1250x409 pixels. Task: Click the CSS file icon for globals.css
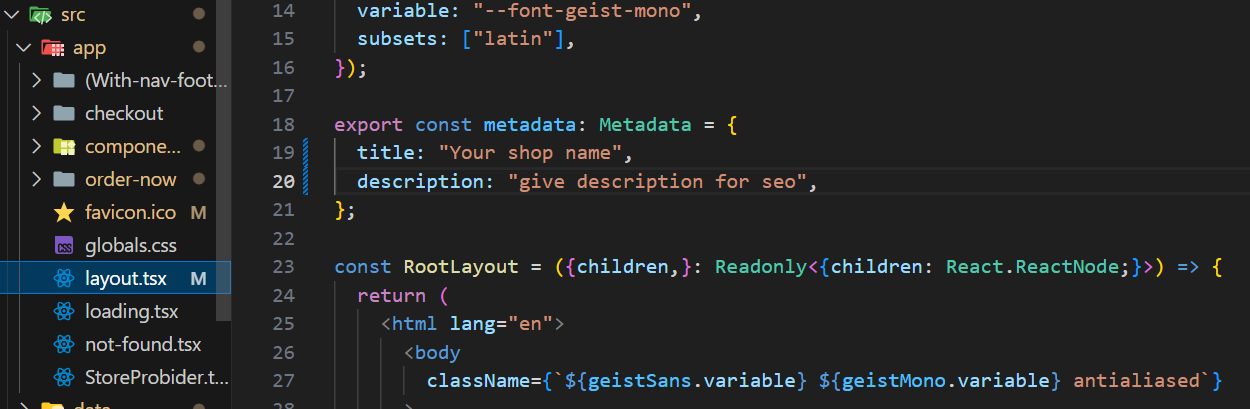(64, 246)
